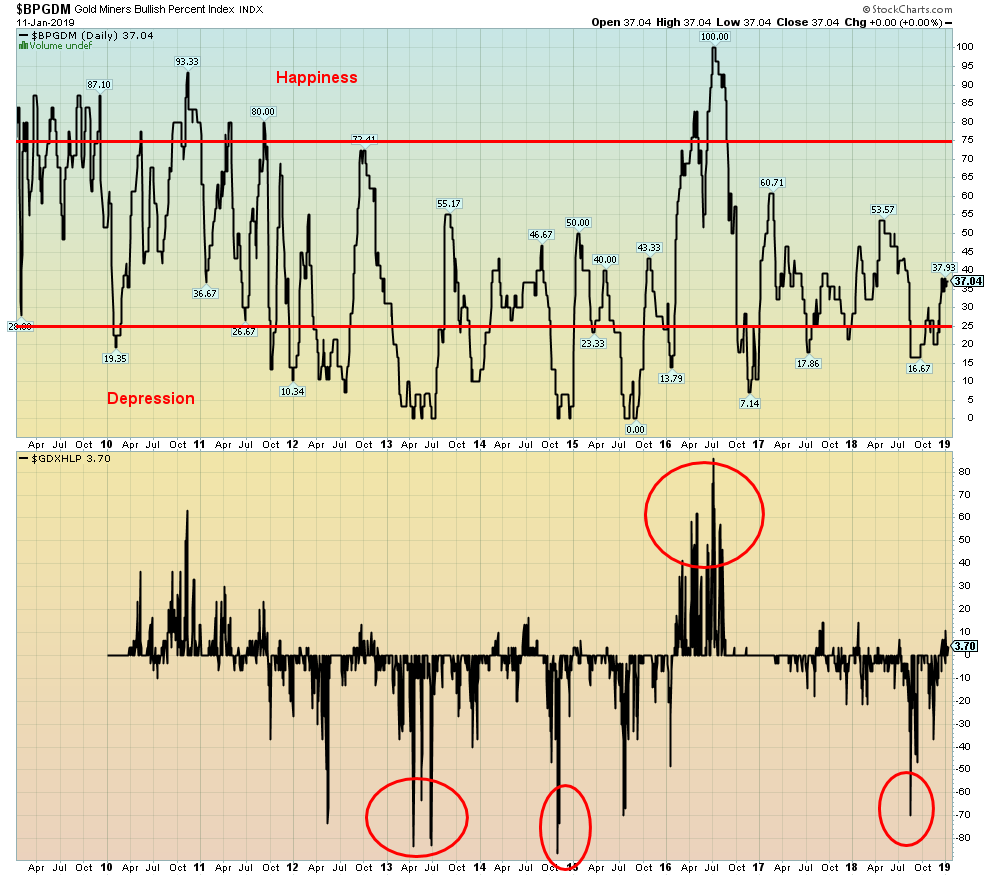Click the green Volume undef legend icon
This screenshot has height=876, width=990.
24,46
